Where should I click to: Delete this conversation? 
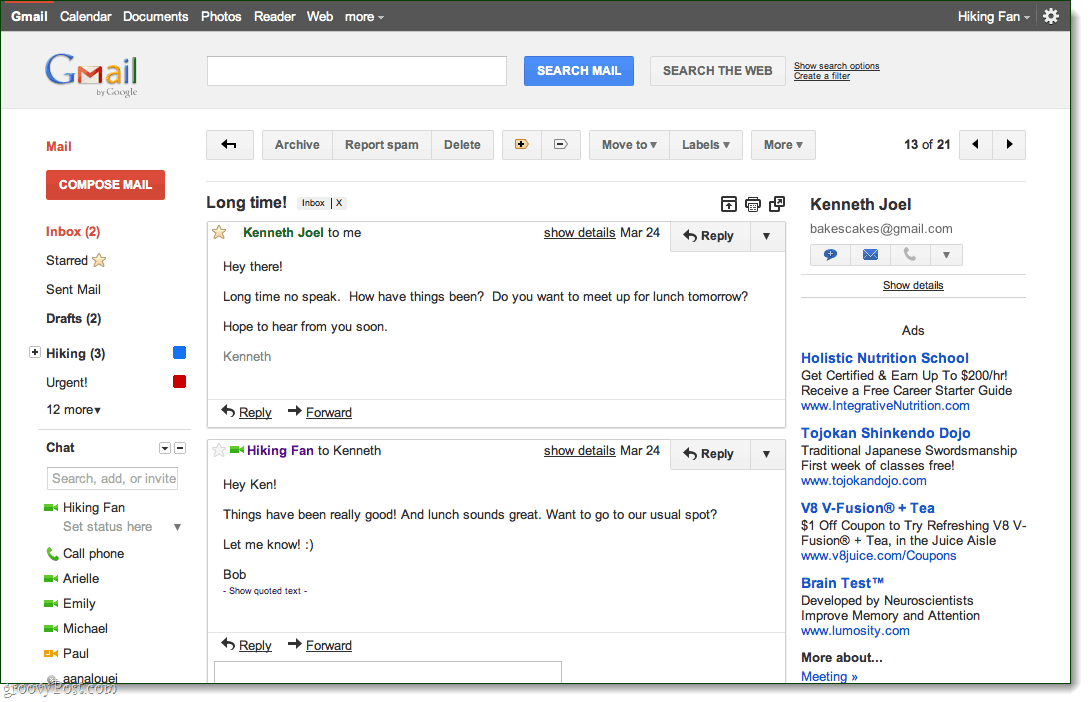(463, 144)
